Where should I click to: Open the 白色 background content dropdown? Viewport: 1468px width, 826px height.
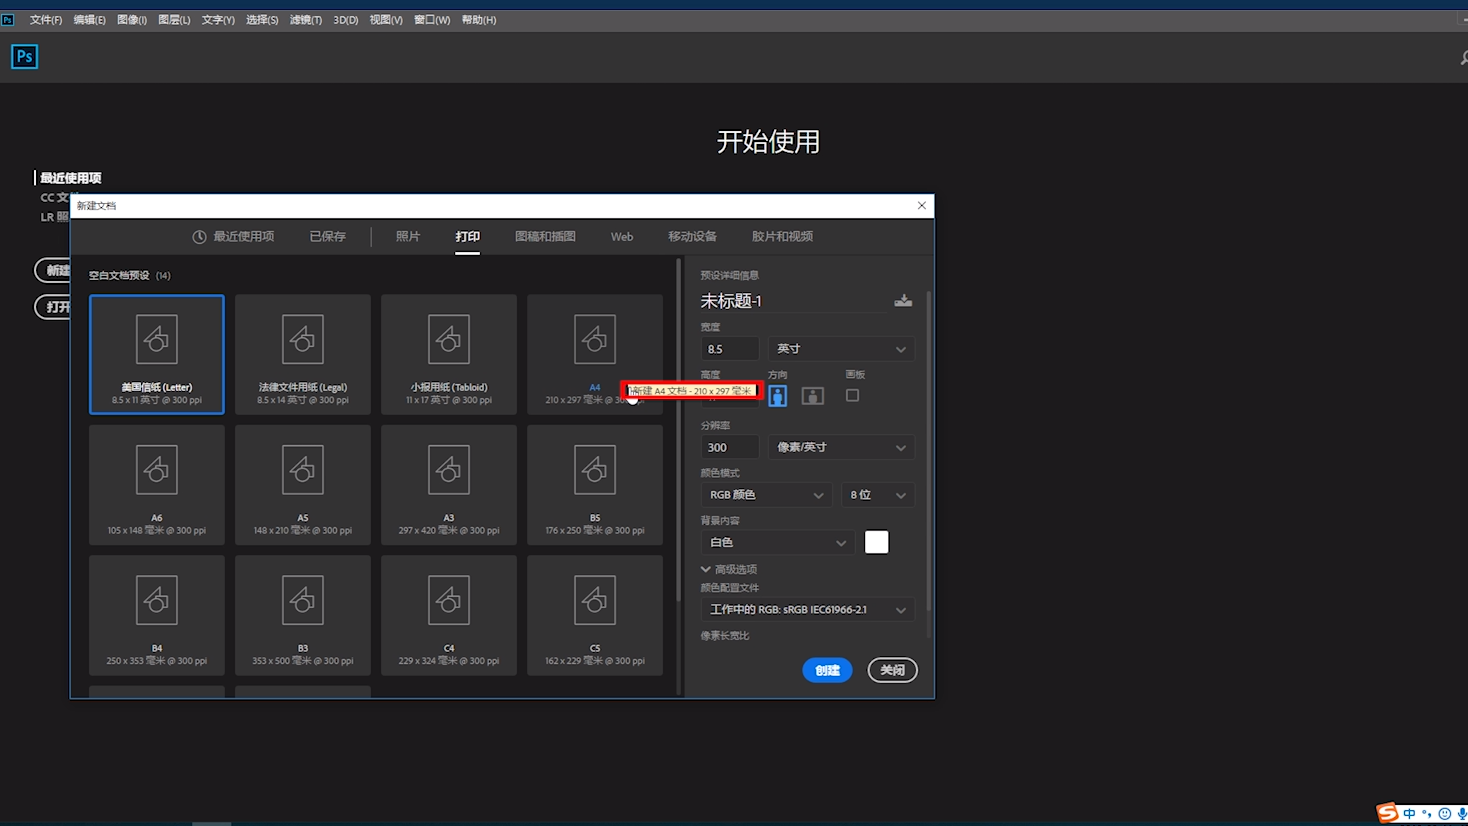tap(777, 542)
